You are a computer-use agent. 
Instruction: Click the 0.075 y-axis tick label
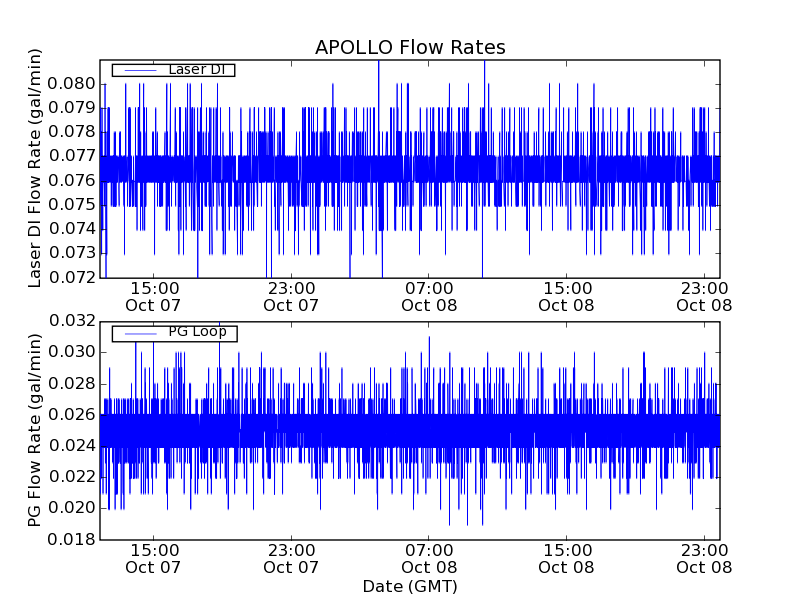(72, 205)
